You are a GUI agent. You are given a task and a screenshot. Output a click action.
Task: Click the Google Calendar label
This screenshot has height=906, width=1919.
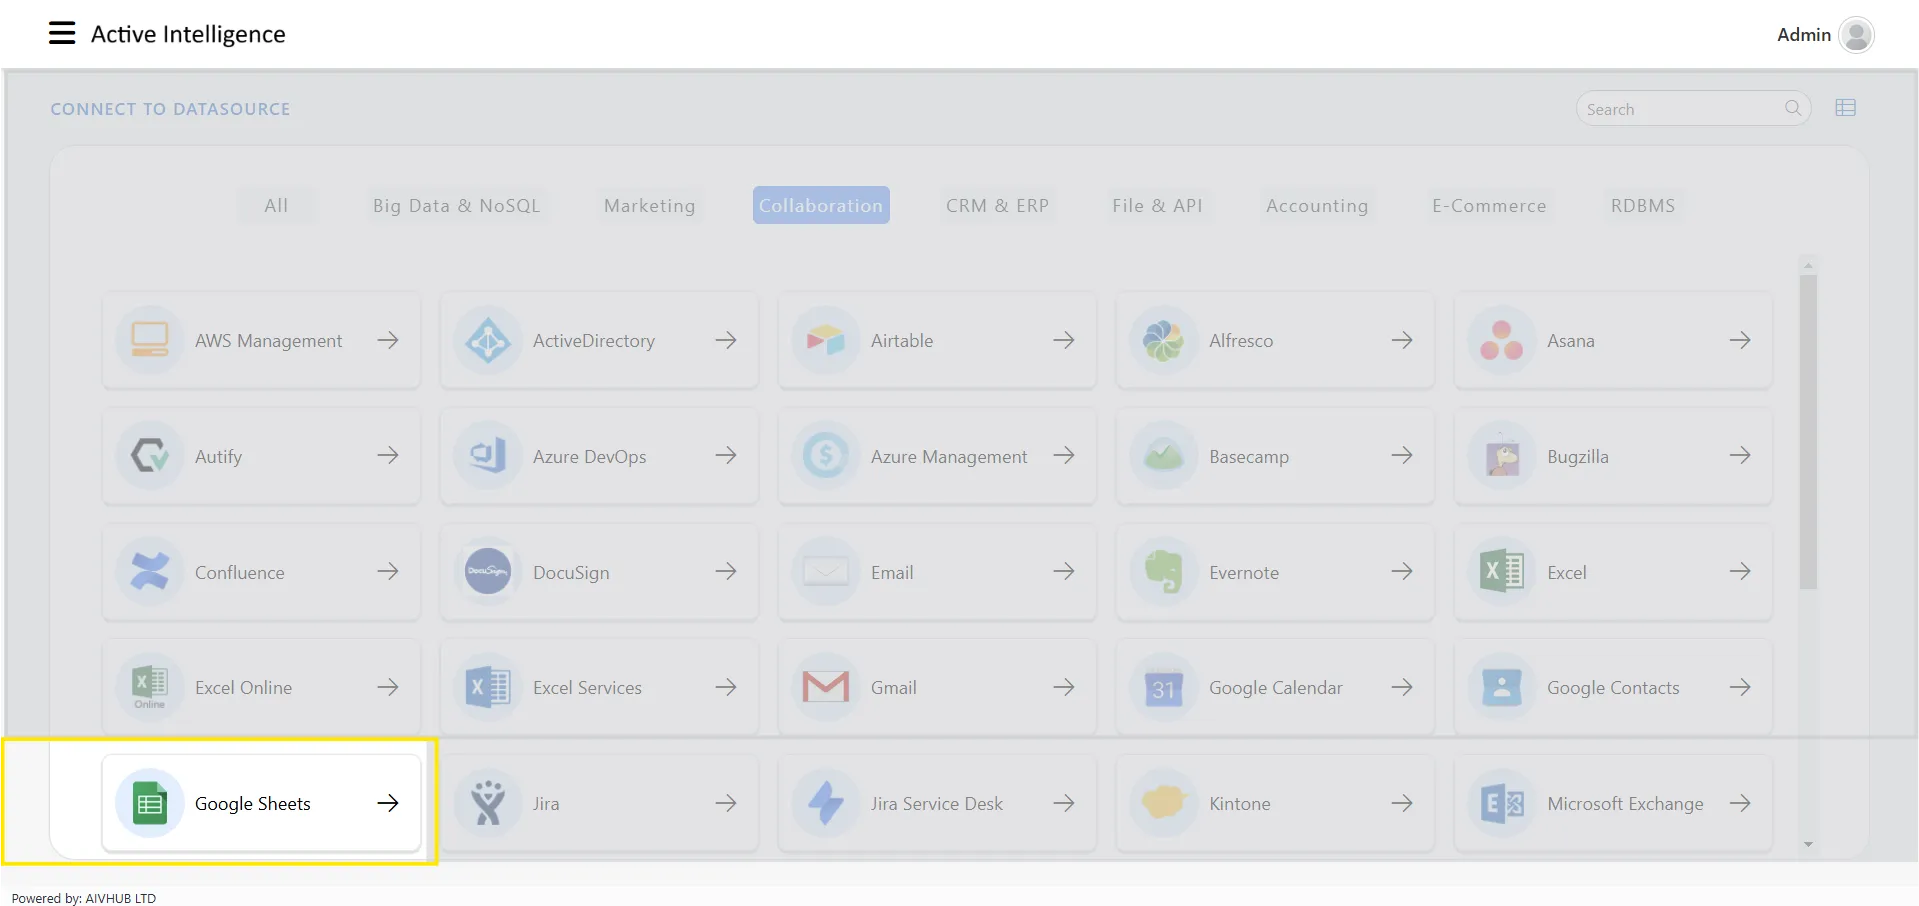click(x=1276, y=688)
